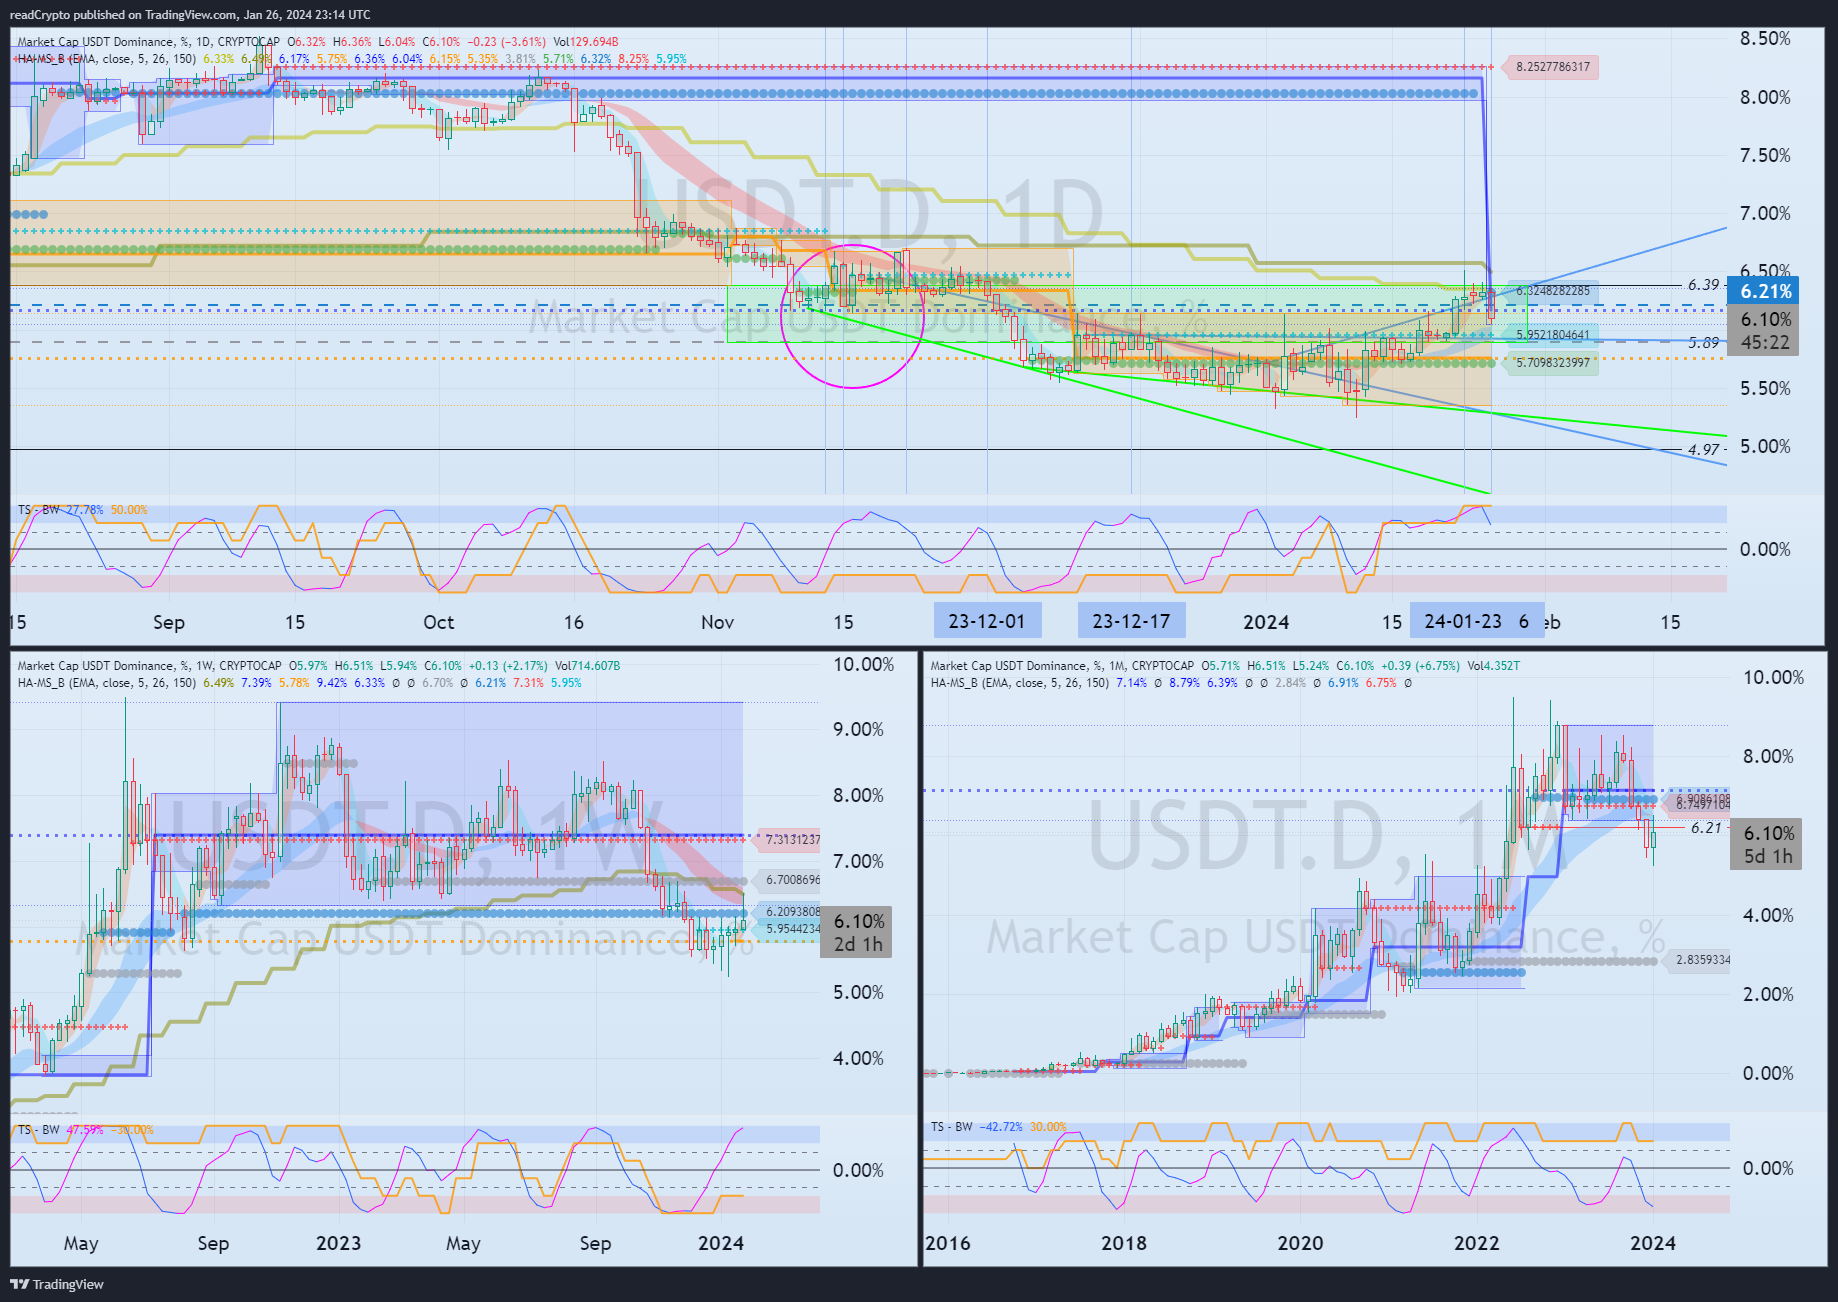Click the Vol4.352T value on the 1M chart

click(x=1494, y=666)
